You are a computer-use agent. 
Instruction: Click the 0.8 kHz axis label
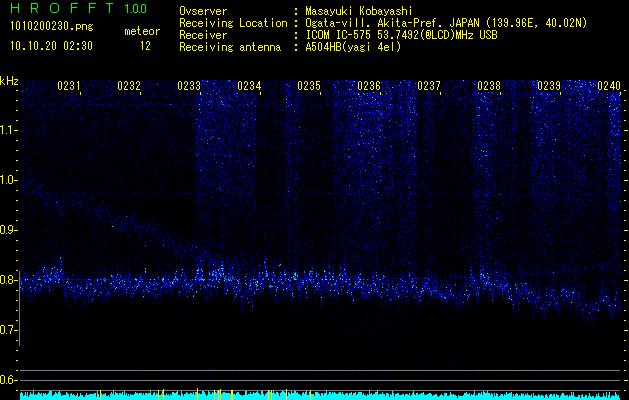click(x=9, y=280)
